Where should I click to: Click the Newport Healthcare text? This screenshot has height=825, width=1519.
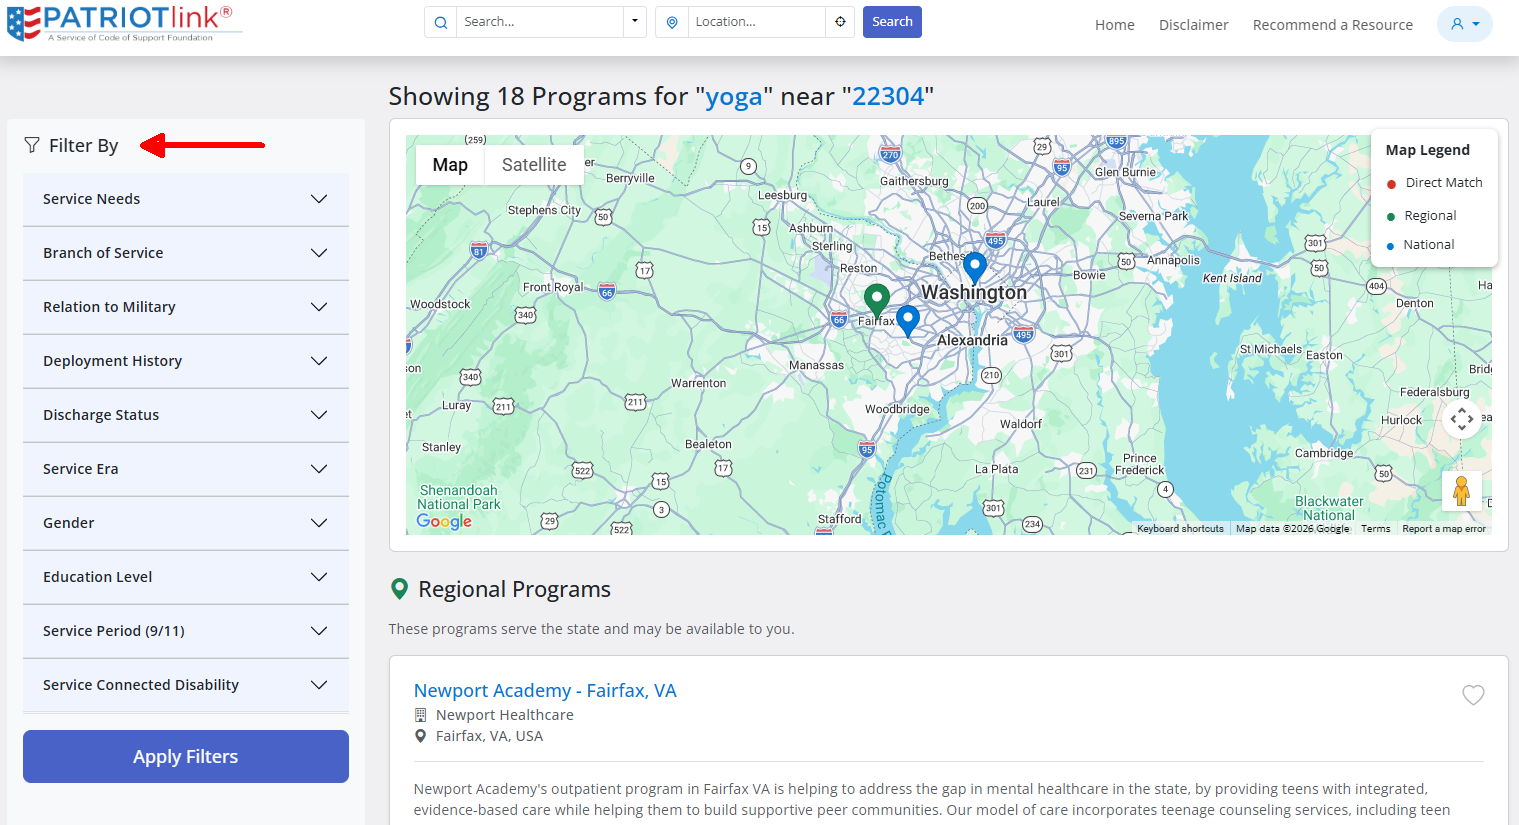(505, 715)
